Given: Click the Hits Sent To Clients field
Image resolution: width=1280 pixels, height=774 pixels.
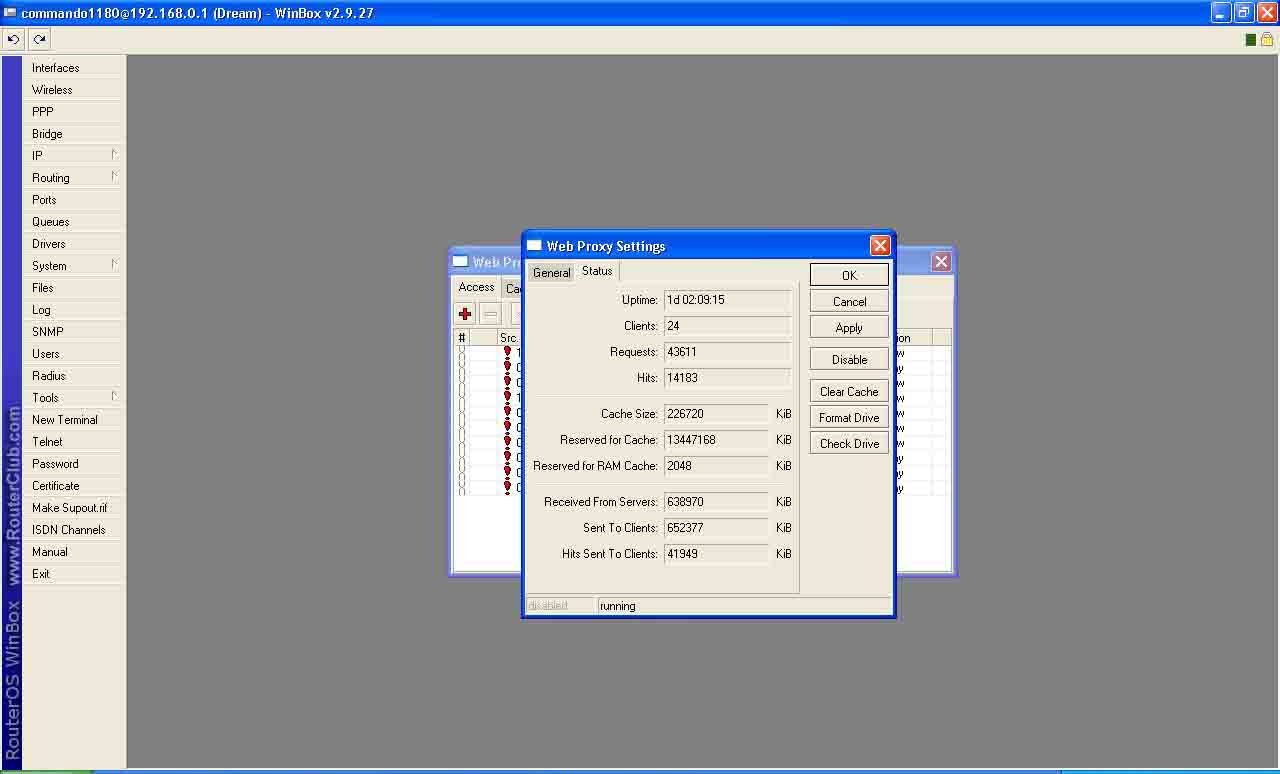Looking at the screenshot, I should pyautogui.click(x=716, y=554).
